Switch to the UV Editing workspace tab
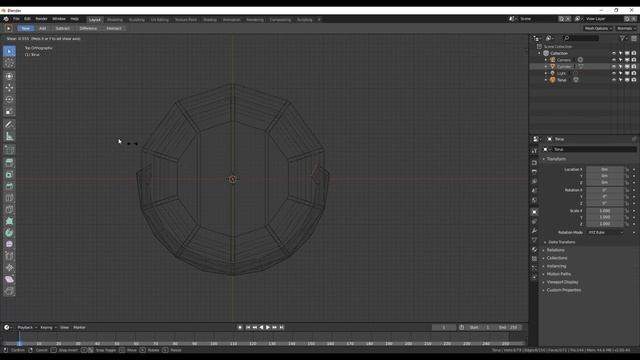Screen dimensions: 640x360 [160, 20]
